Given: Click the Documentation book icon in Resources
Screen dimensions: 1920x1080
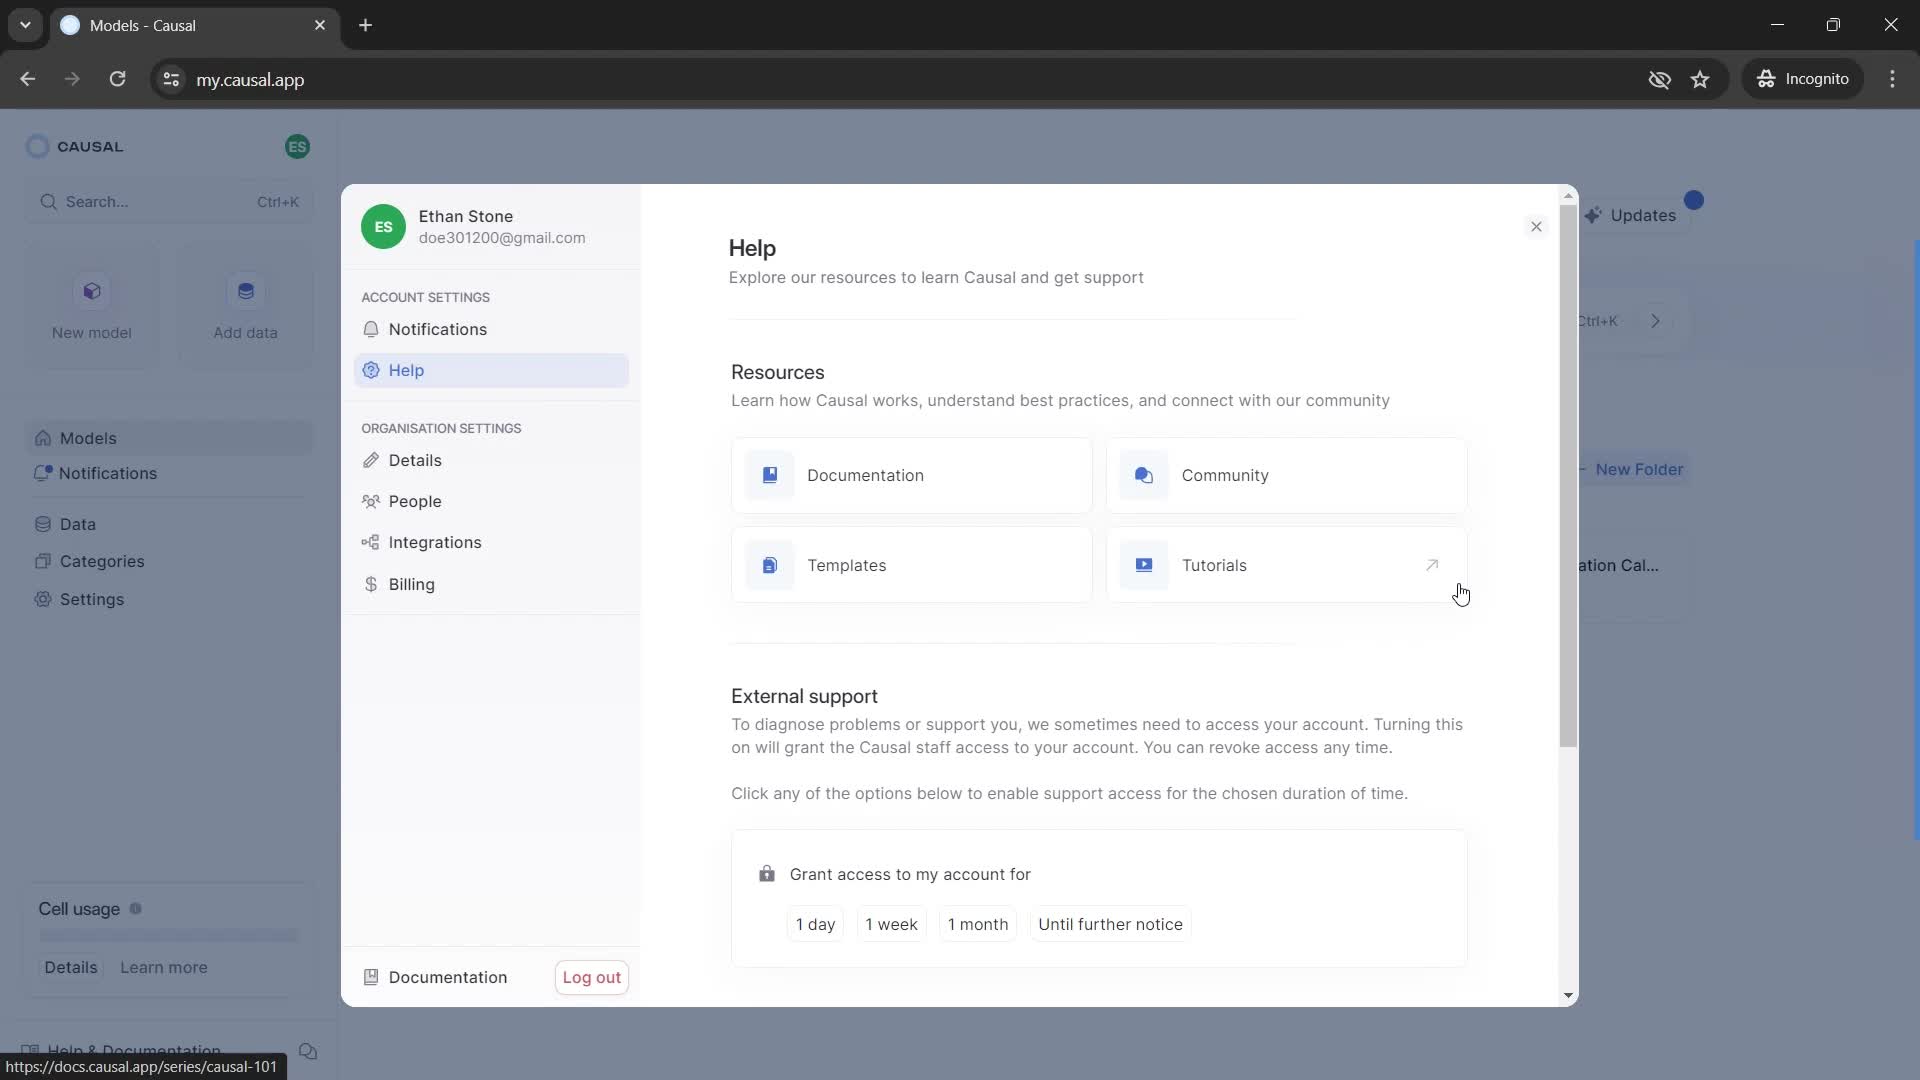Looking at the screenshot, I should [x=769, y=475].
